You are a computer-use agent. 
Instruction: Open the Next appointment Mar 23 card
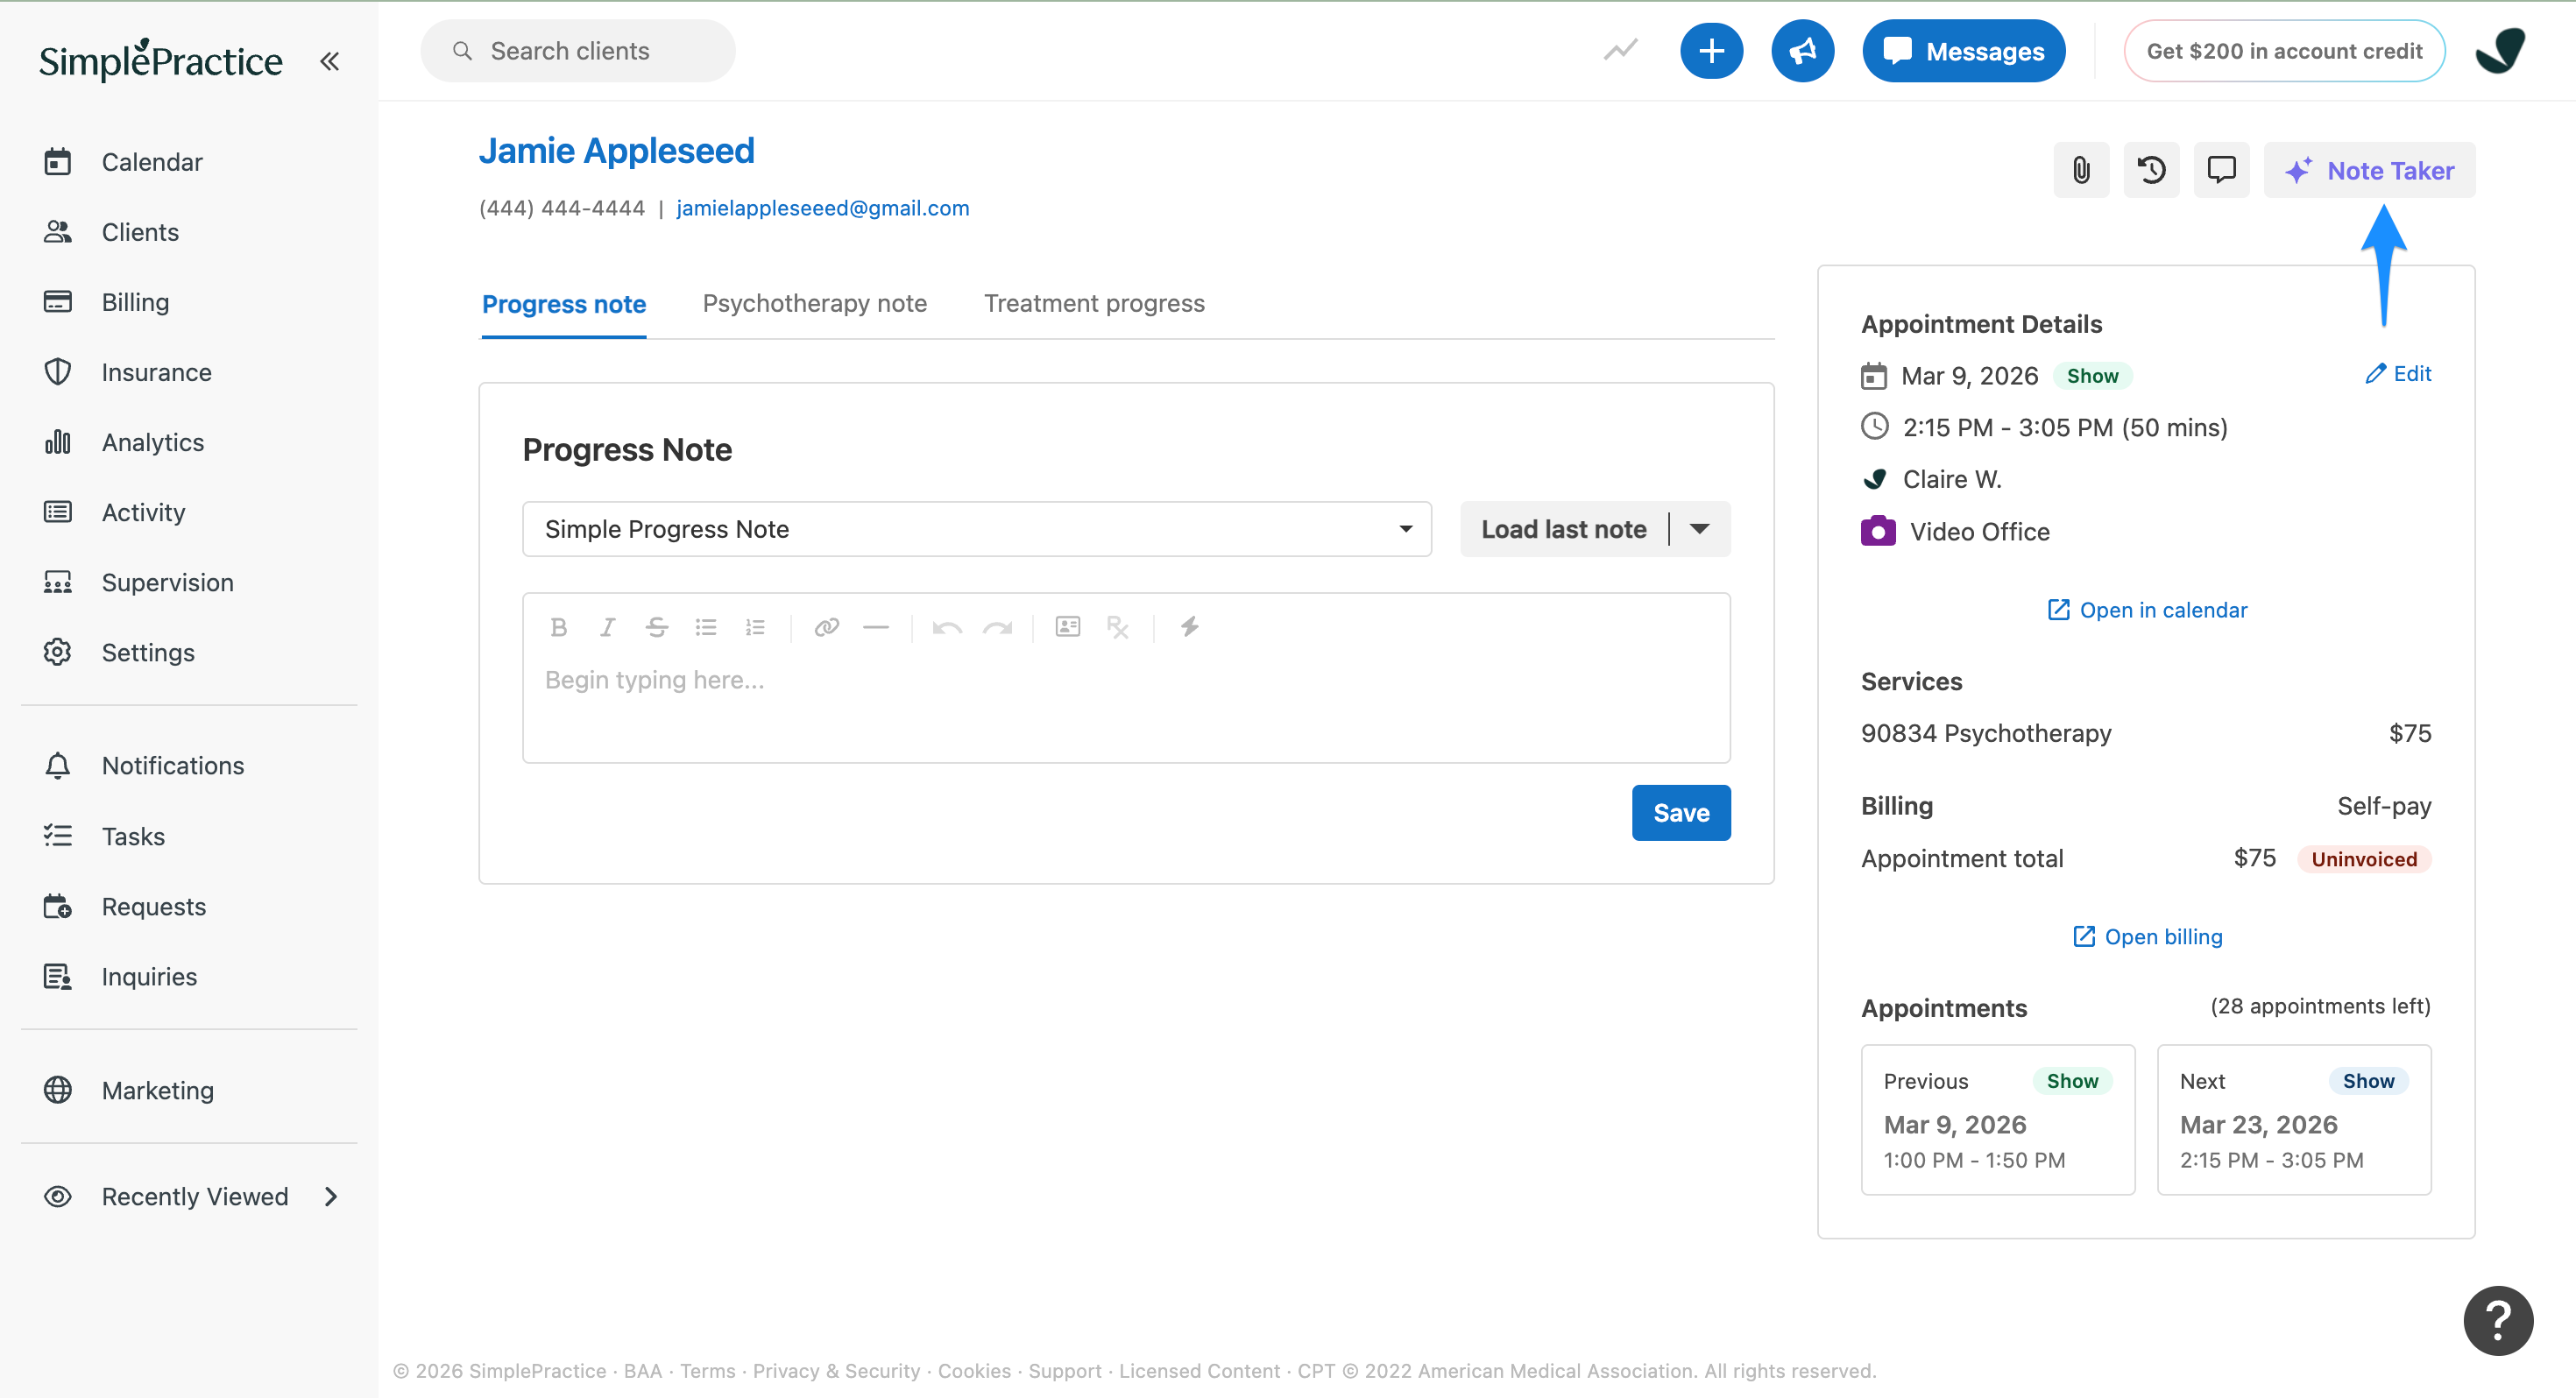click(x=2294, y=1119)
